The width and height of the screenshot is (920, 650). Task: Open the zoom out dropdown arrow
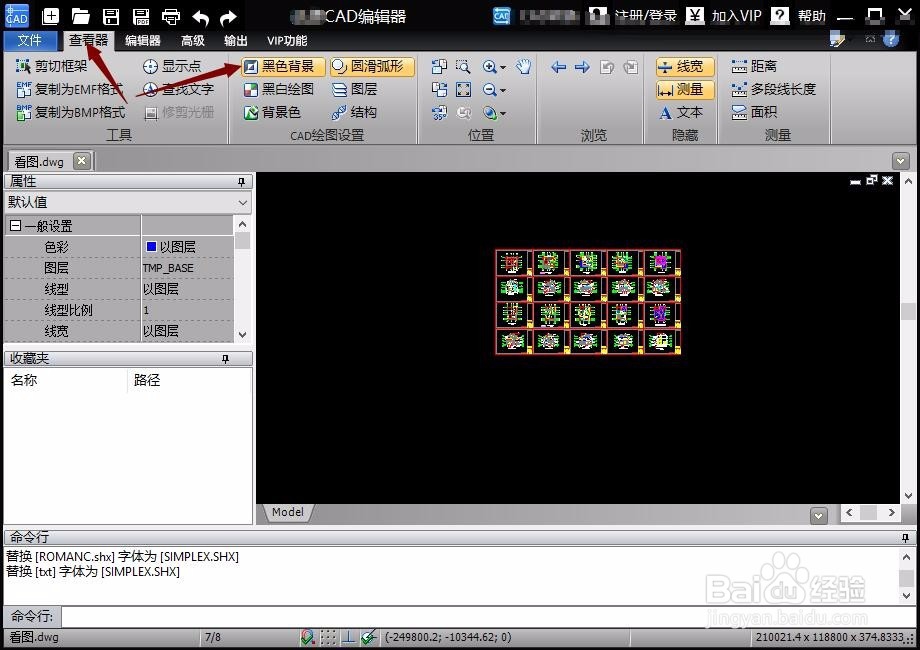pos(503,90)
